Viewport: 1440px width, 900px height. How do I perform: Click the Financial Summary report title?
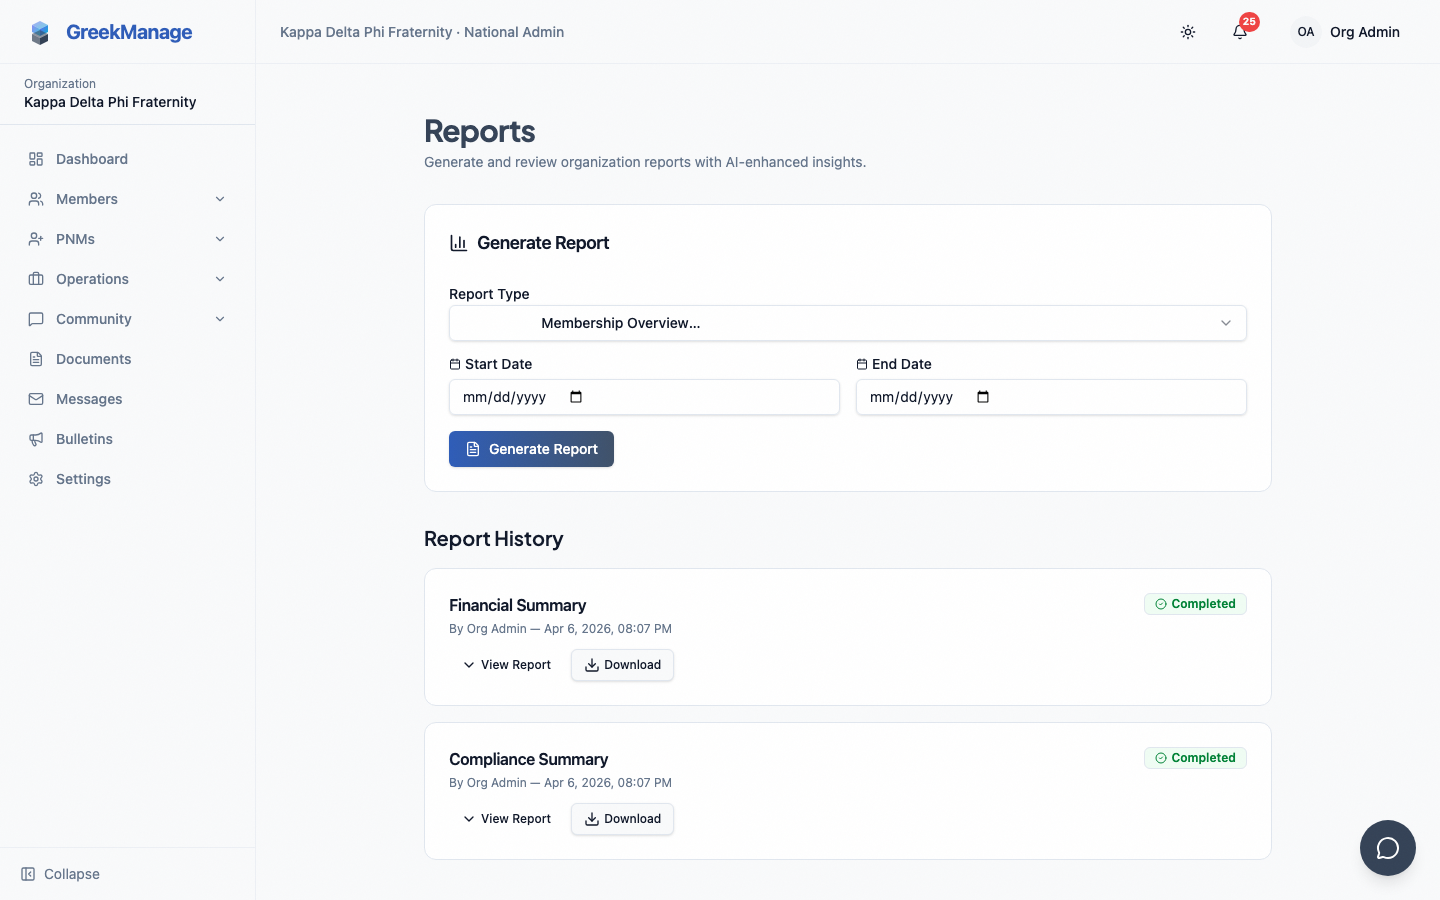pyautogui.click(x=517, y=605)
